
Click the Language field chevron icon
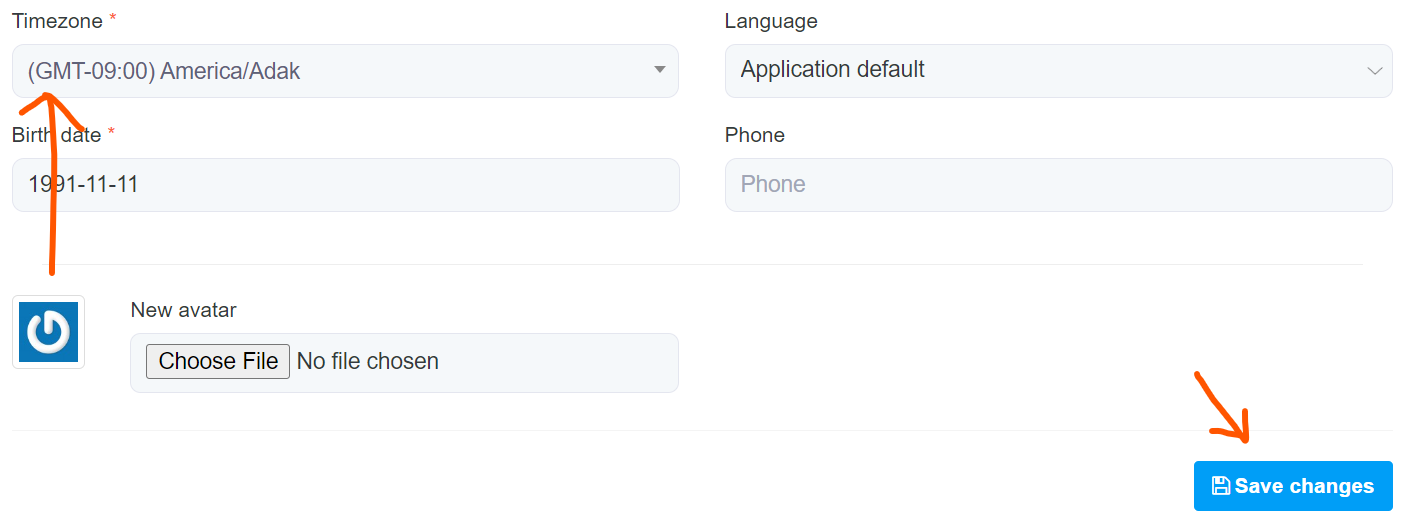pos(1374,70)
